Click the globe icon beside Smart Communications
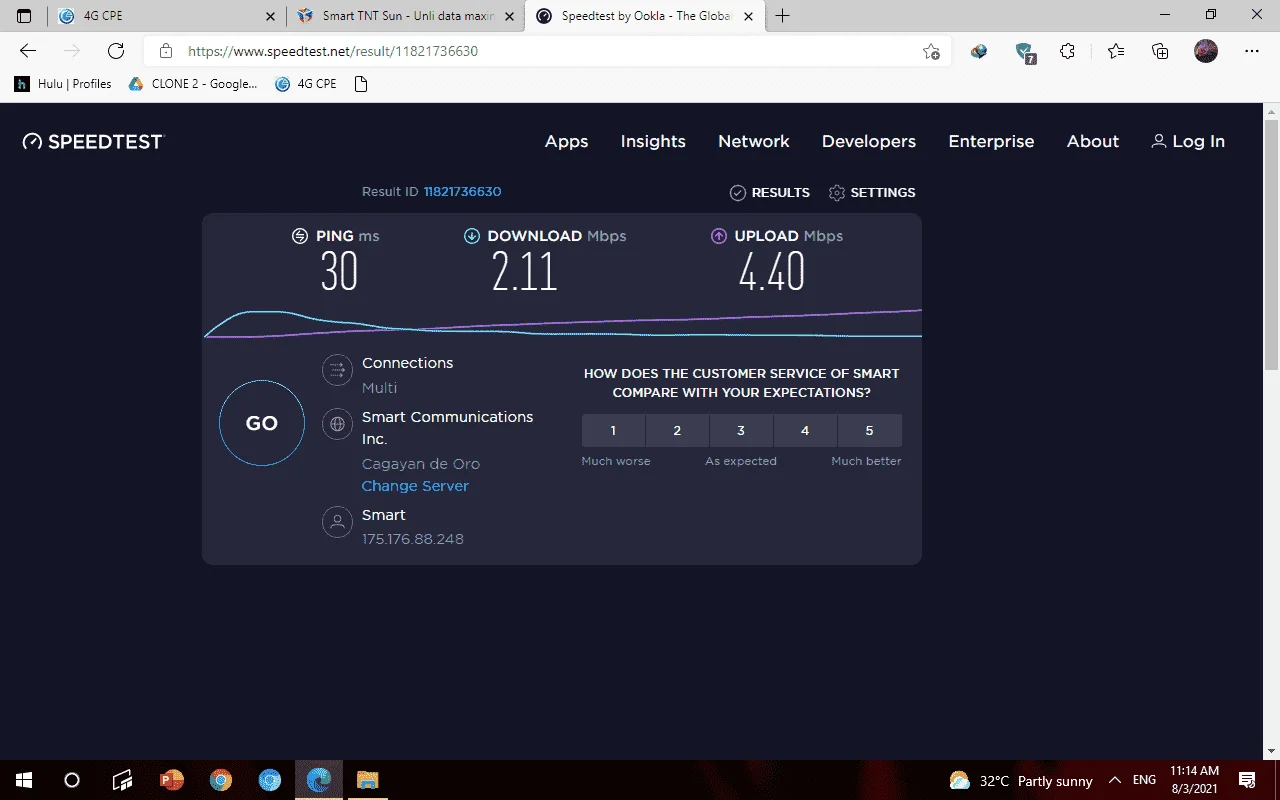 pyautogui.click(x=337, y=424)
